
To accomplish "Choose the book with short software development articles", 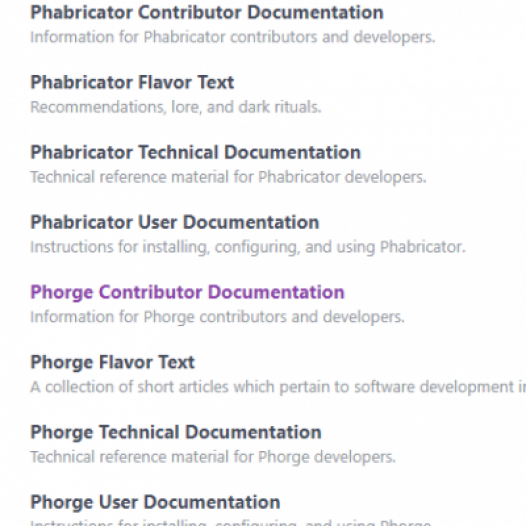I will click(112, 362).
